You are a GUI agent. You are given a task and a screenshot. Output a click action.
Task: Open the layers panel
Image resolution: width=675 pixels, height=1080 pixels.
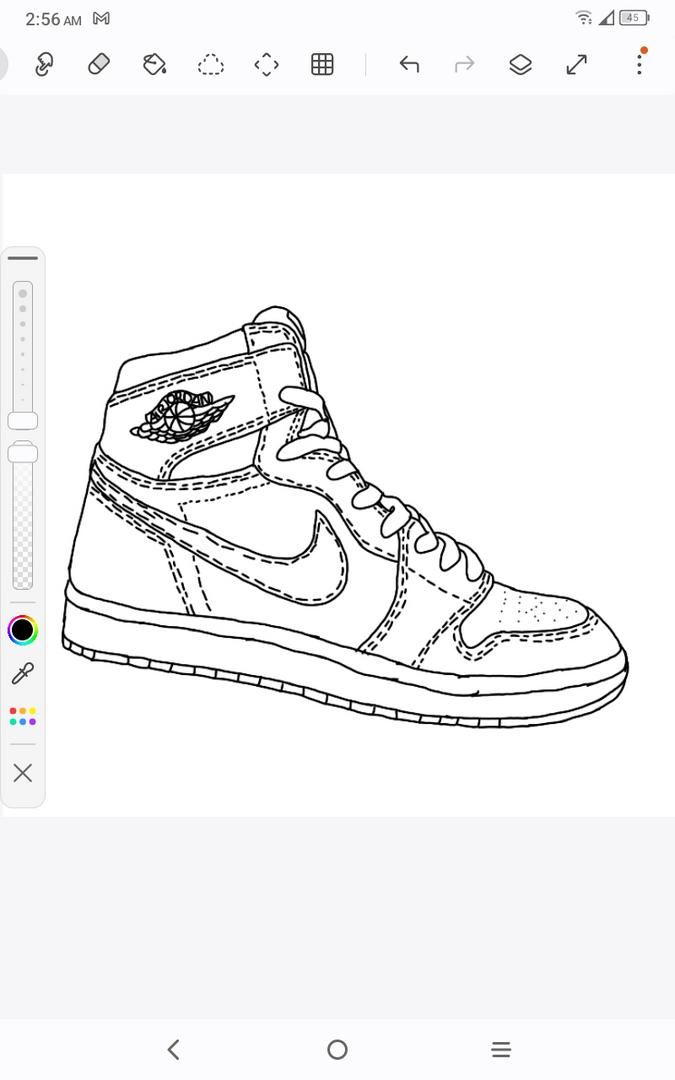(x=521, y=65)
